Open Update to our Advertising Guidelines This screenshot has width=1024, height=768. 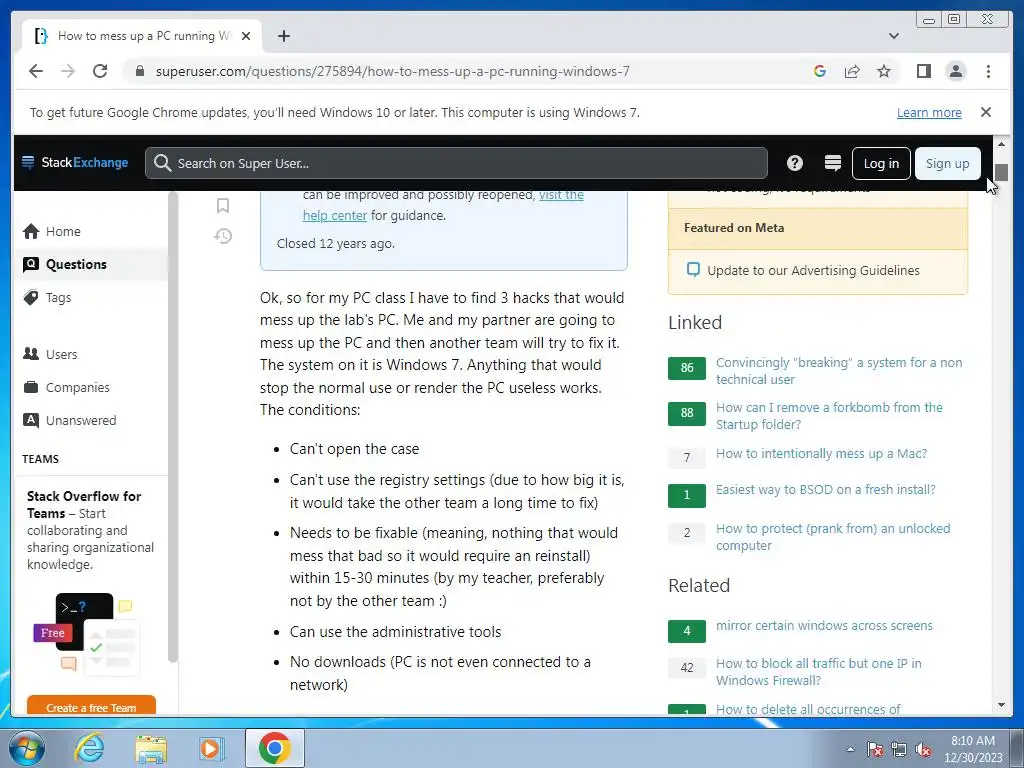click(813, 270)
